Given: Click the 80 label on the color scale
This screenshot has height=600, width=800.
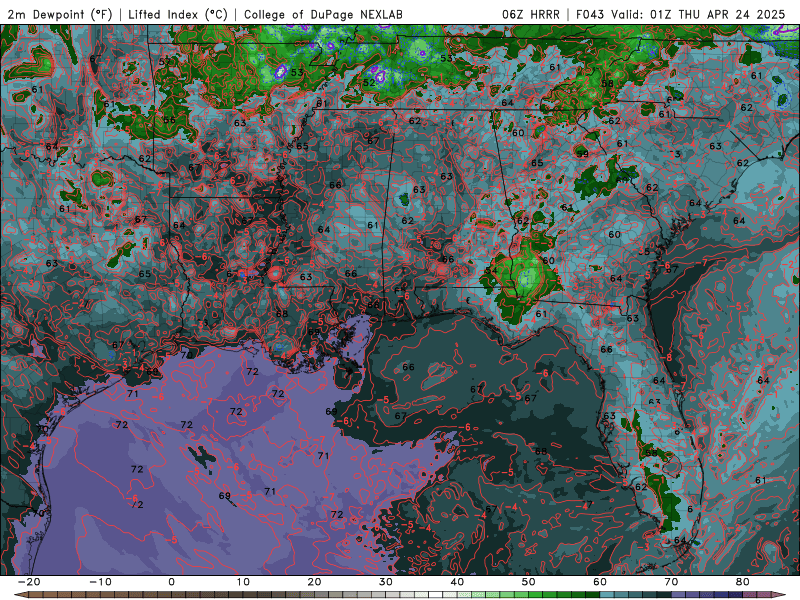Looking at the screenshot, I should pyautogui.click(x=743, y=582).
